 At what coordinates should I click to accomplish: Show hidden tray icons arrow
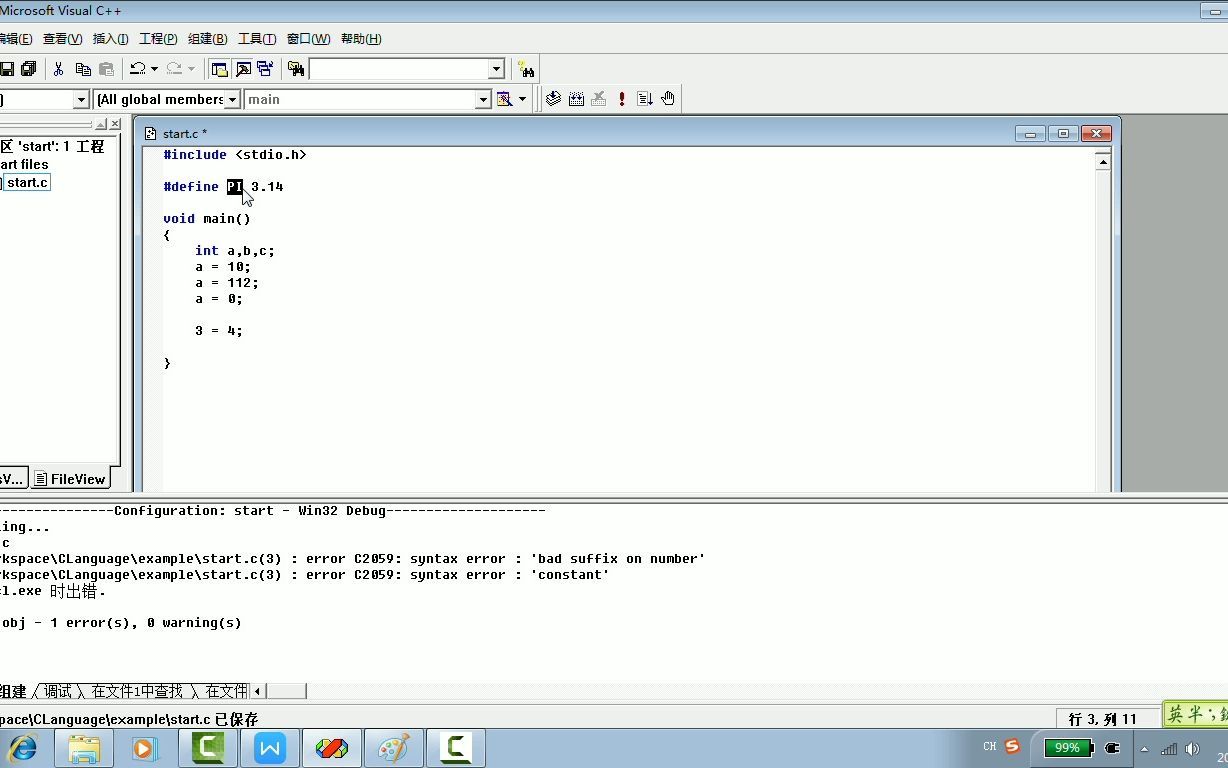click(1144, 748)
